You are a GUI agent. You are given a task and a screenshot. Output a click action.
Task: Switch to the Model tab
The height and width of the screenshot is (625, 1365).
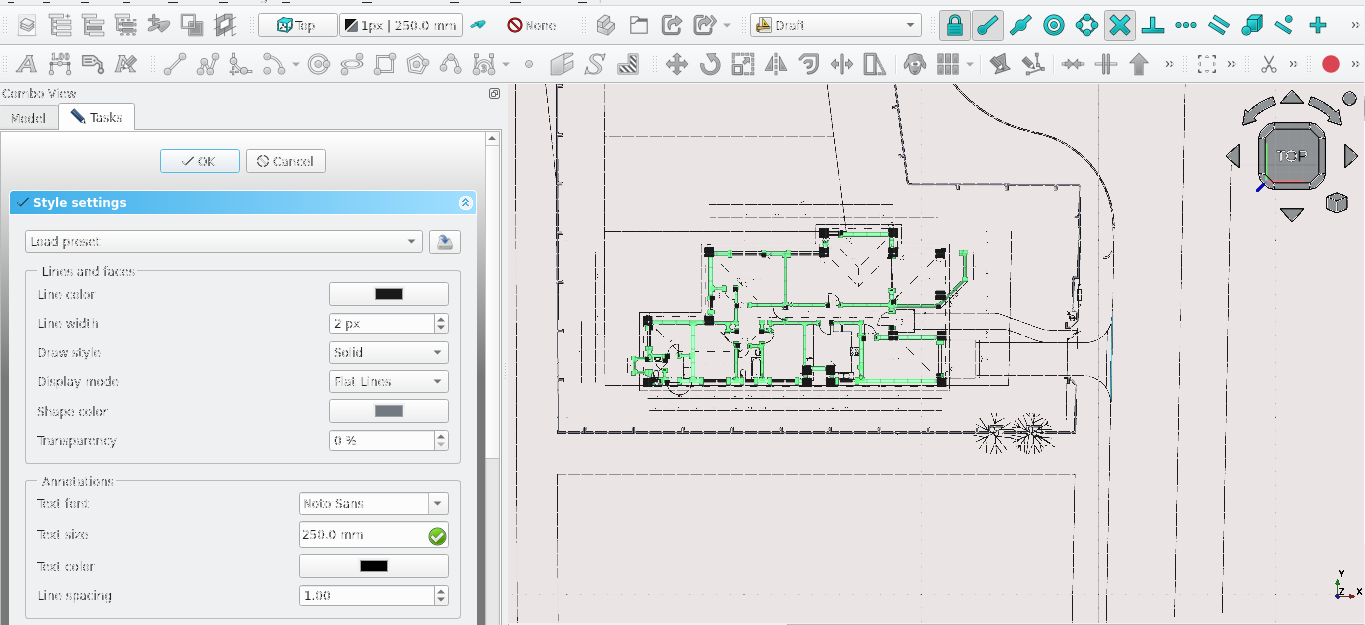coord(28,118)
